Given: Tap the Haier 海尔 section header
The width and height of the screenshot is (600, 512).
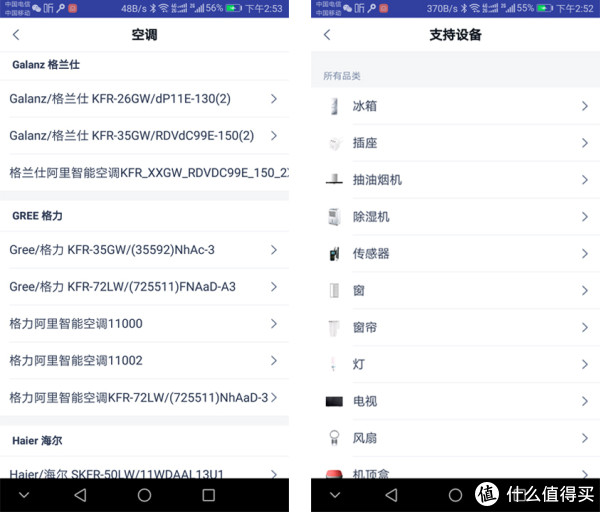Looking at the screenshot, I should 38,440.
